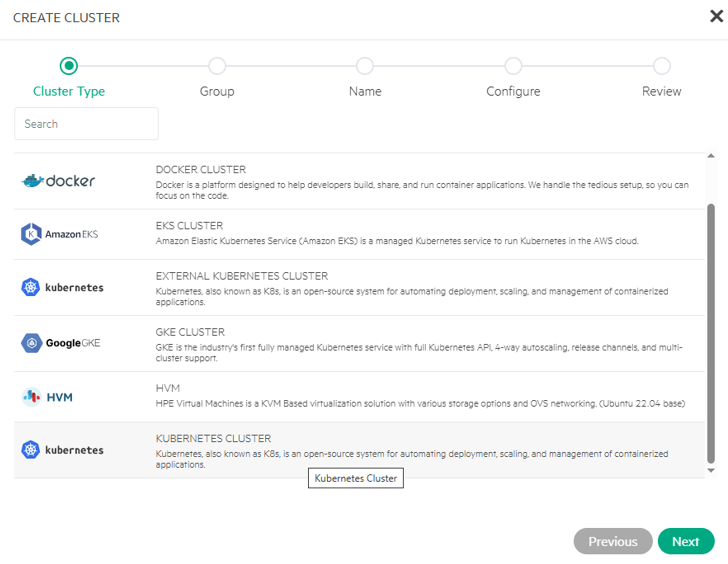Image resolution: width=728 pixels, height=564 pixels.
Task: Jump to the Review step circle
Action: point(662,66)
